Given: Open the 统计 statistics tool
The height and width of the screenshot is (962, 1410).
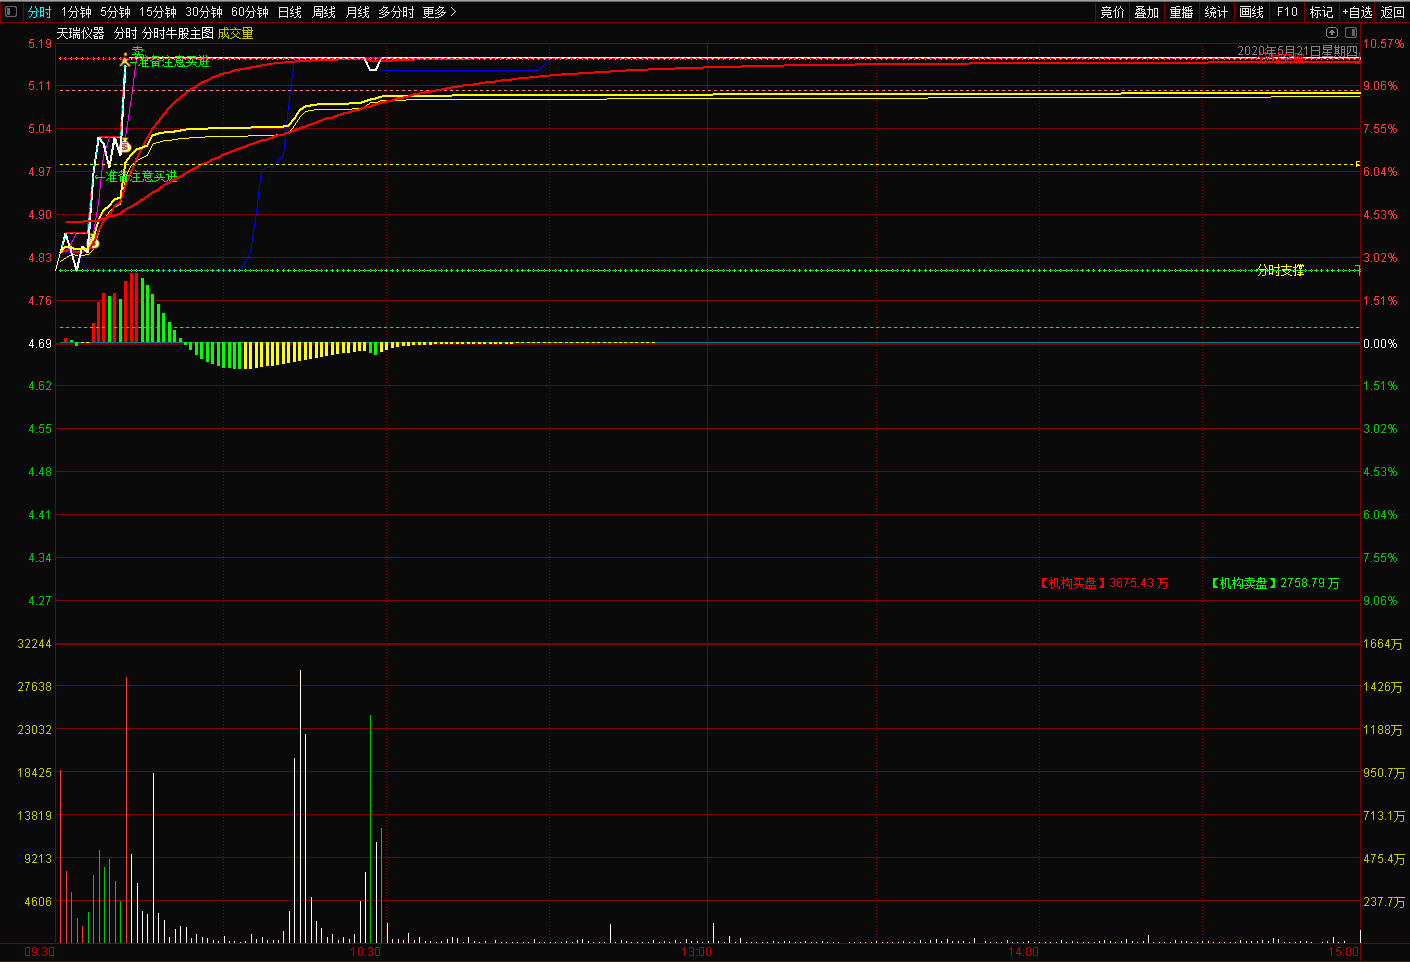Looking at the screenshot, I should point(1216,12).
